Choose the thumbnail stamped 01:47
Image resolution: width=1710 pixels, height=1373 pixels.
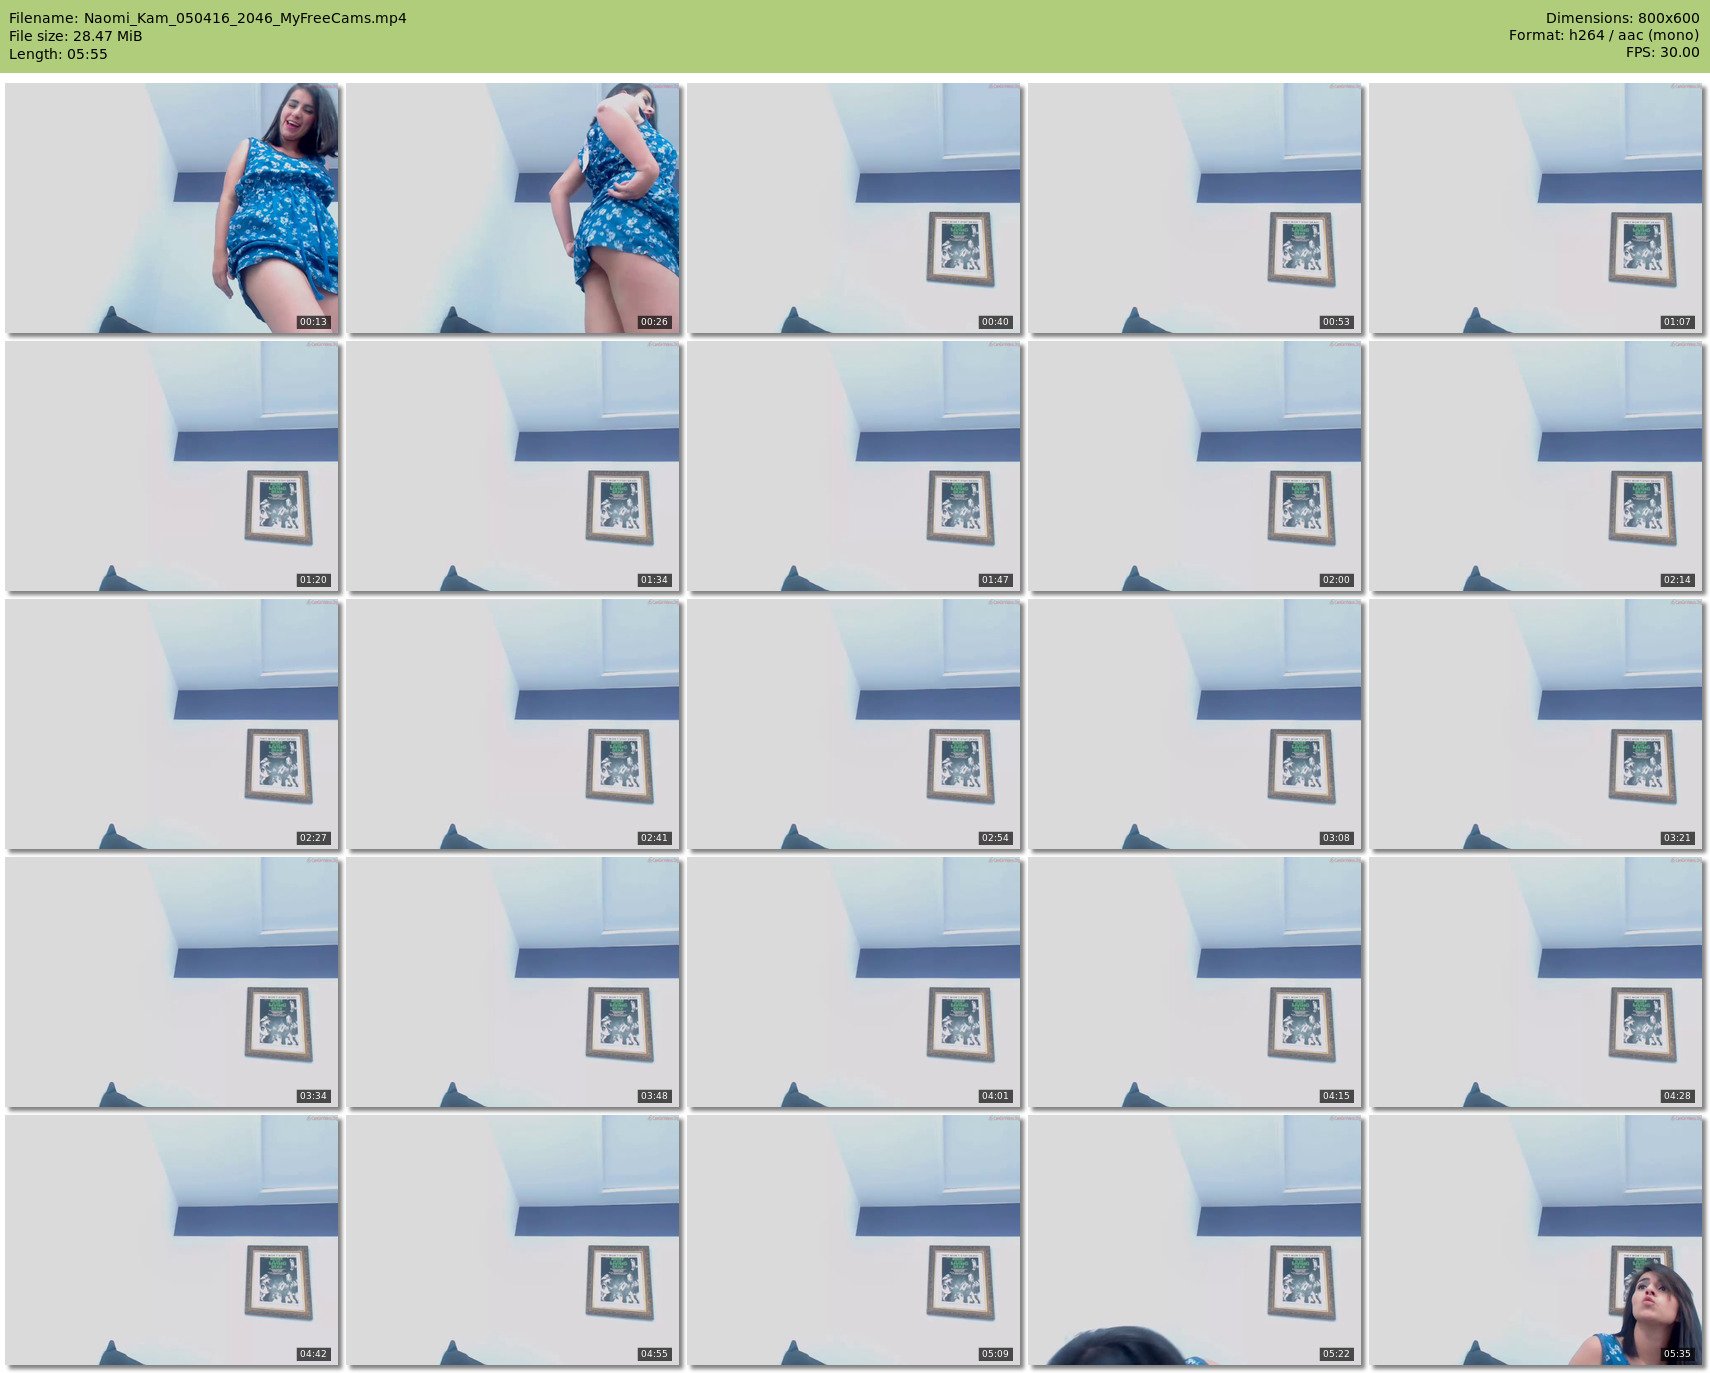(x=854, y=466)
